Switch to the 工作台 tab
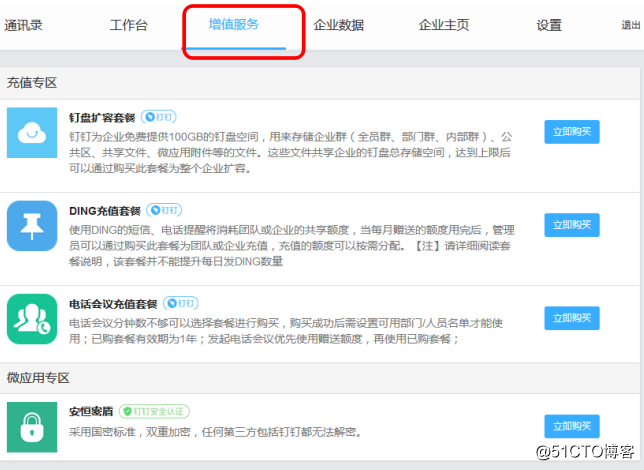644x470 pixels. point(129,25)
